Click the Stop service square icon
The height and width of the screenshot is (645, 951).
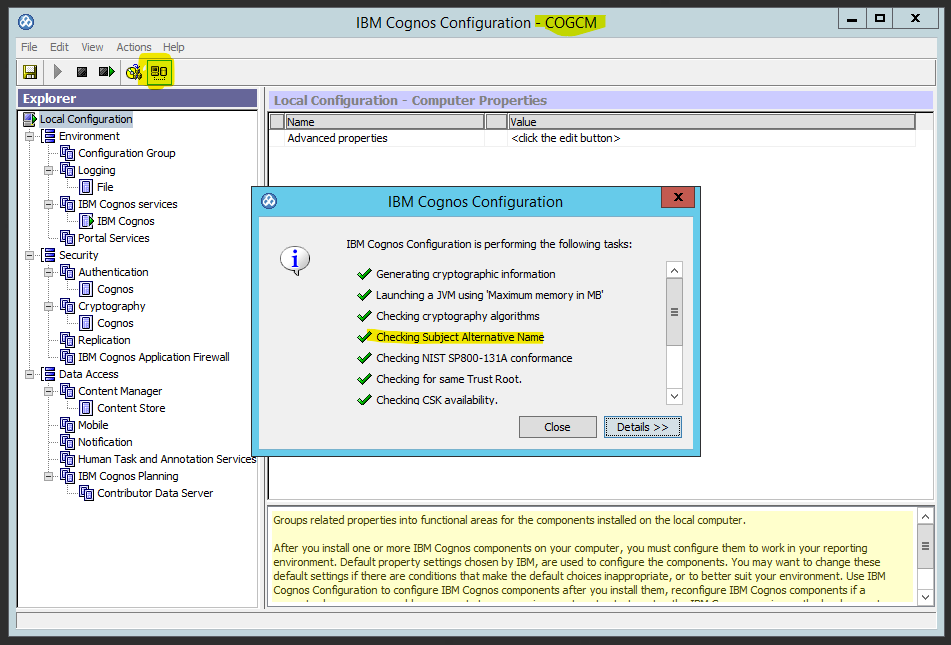pos(82,72)
